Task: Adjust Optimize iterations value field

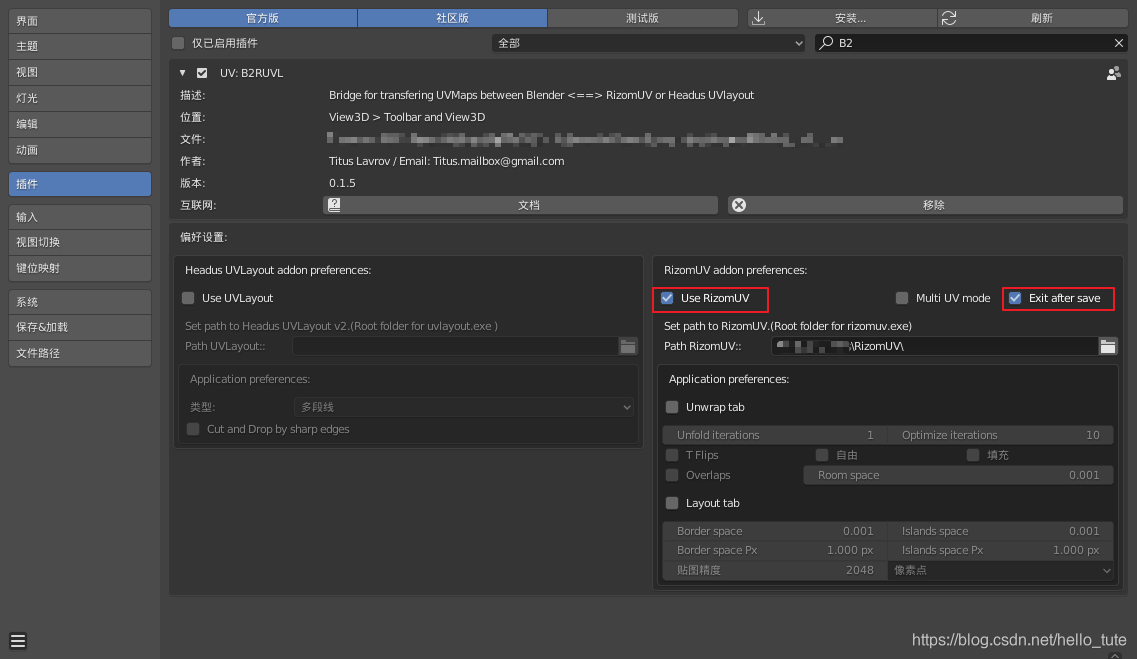Action: coord(1001,435)
